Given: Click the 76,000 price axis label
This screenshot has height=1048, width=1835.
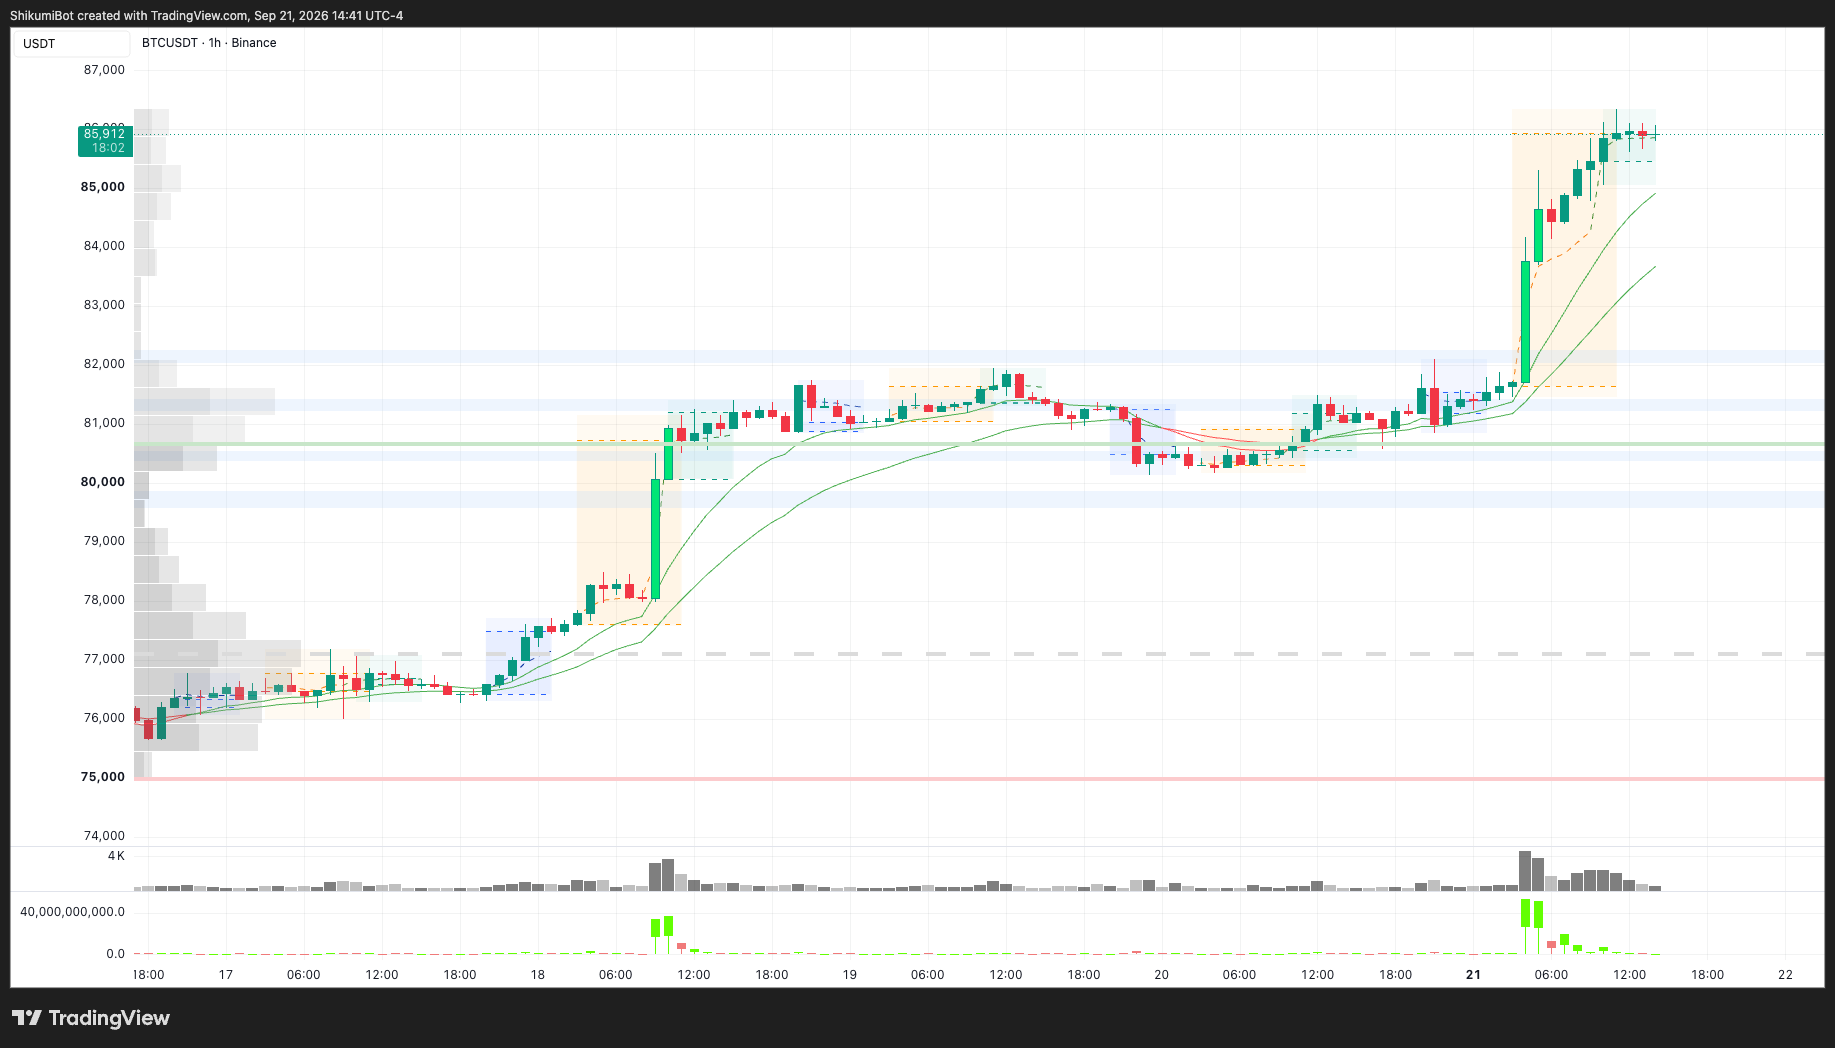Looking at the screenshot, I should click(x=104, y=718).
